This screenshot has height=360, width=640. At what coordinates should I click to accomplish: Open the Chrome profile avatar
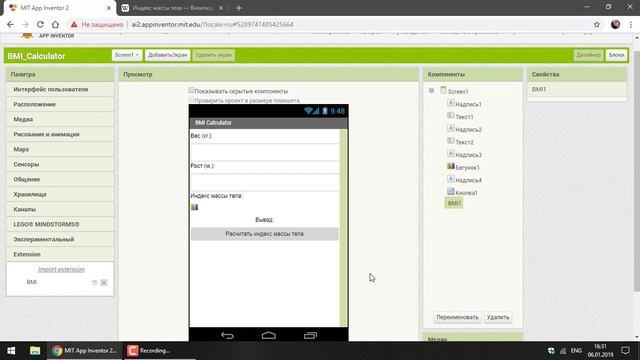pos(616,24)
